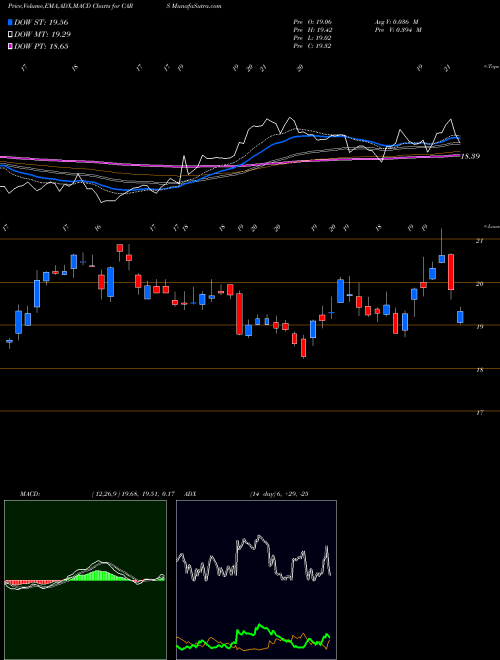
Task: Click the 'ADX' panel heading
Action: pyautogui.click(x=190, y=494)
